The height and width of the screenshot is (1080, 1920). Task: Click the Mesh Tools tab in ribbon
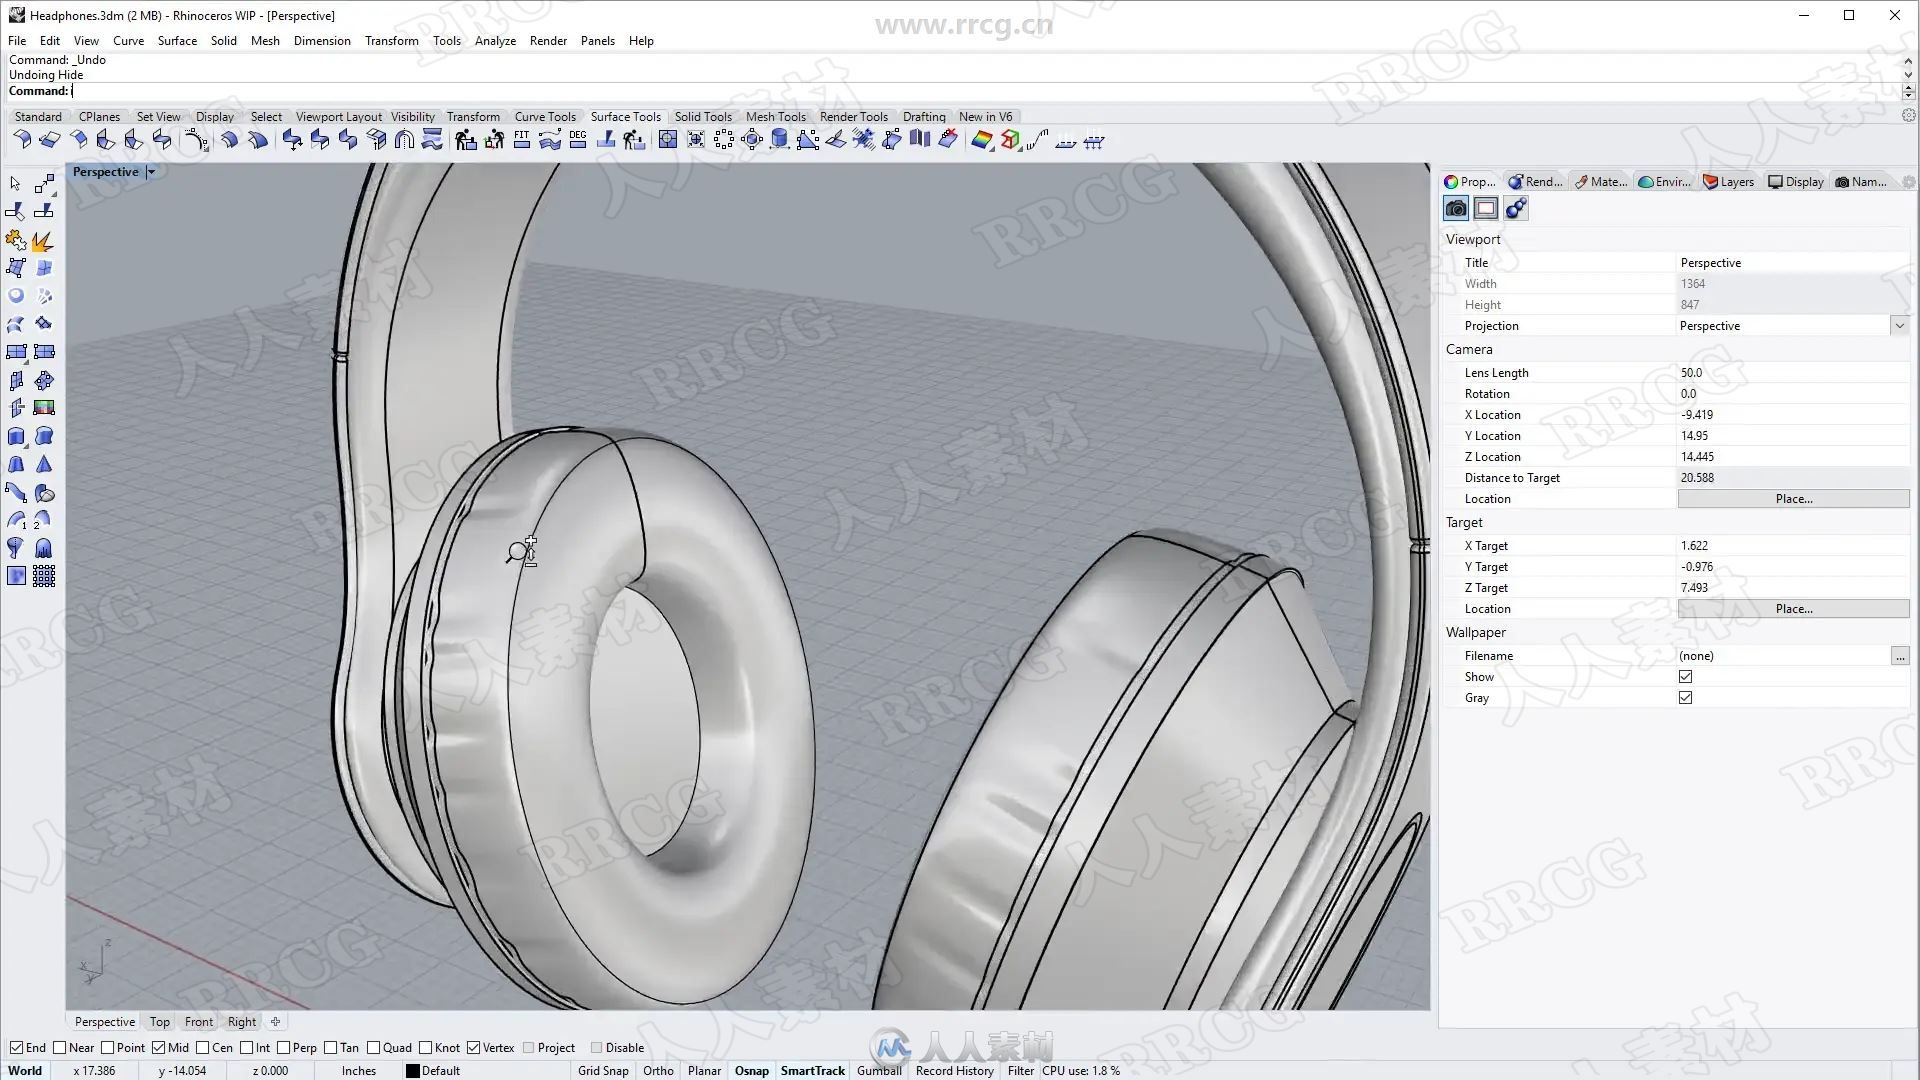pos(777,116)
